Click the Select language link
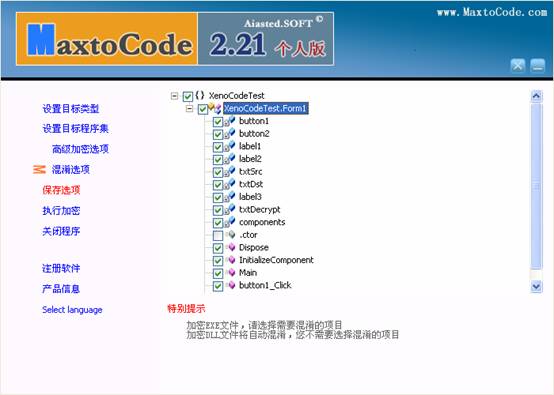554x395 pixels. tap(72, 310)
